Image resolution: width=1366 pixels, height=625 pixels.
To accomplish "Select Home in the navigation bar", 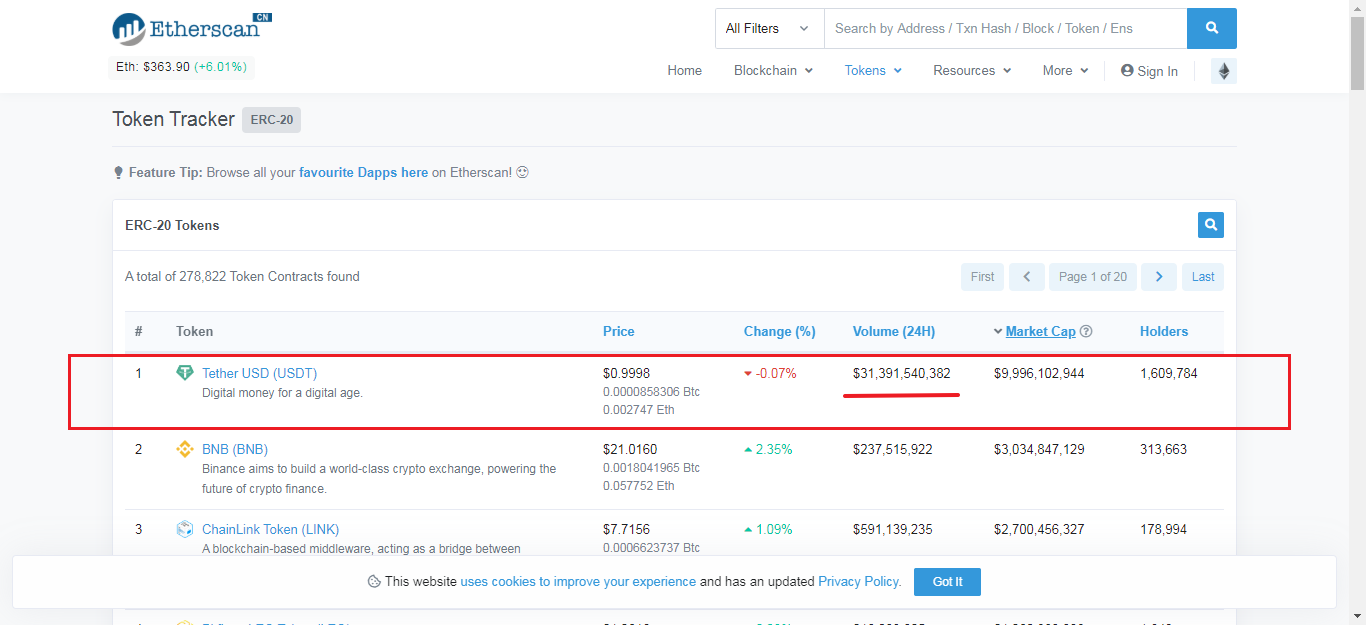I will point(684,70).
